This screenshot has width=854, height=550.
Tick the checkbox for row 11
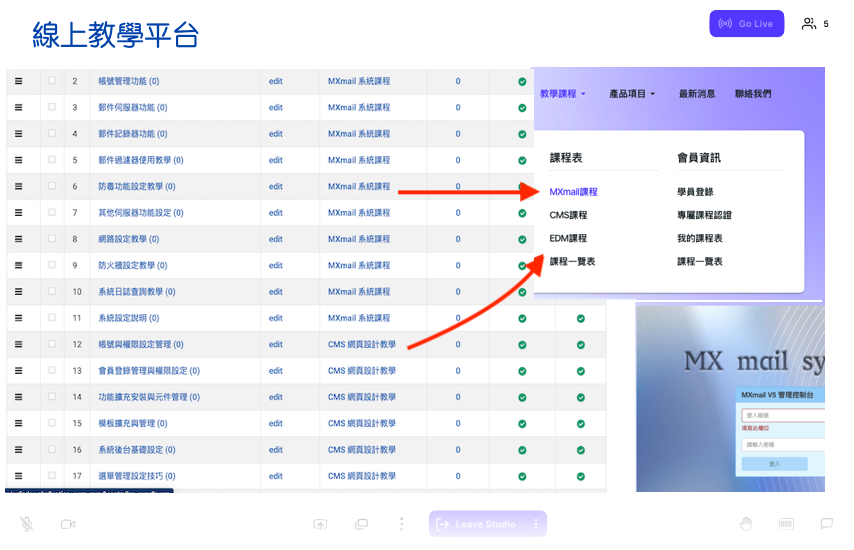[52, 317]
